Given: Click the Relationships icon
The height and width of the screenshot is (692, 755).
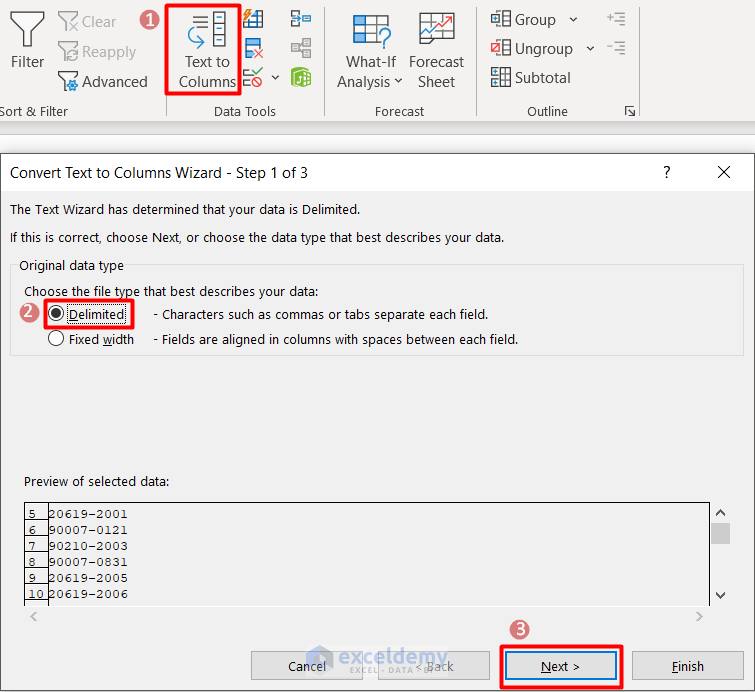Looking at the screenshot, I should pos(301,48).
